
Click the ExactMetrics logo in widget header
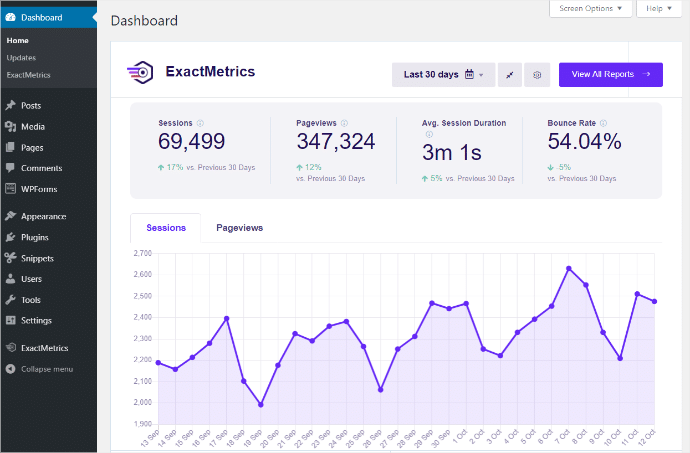click(140, 72)
